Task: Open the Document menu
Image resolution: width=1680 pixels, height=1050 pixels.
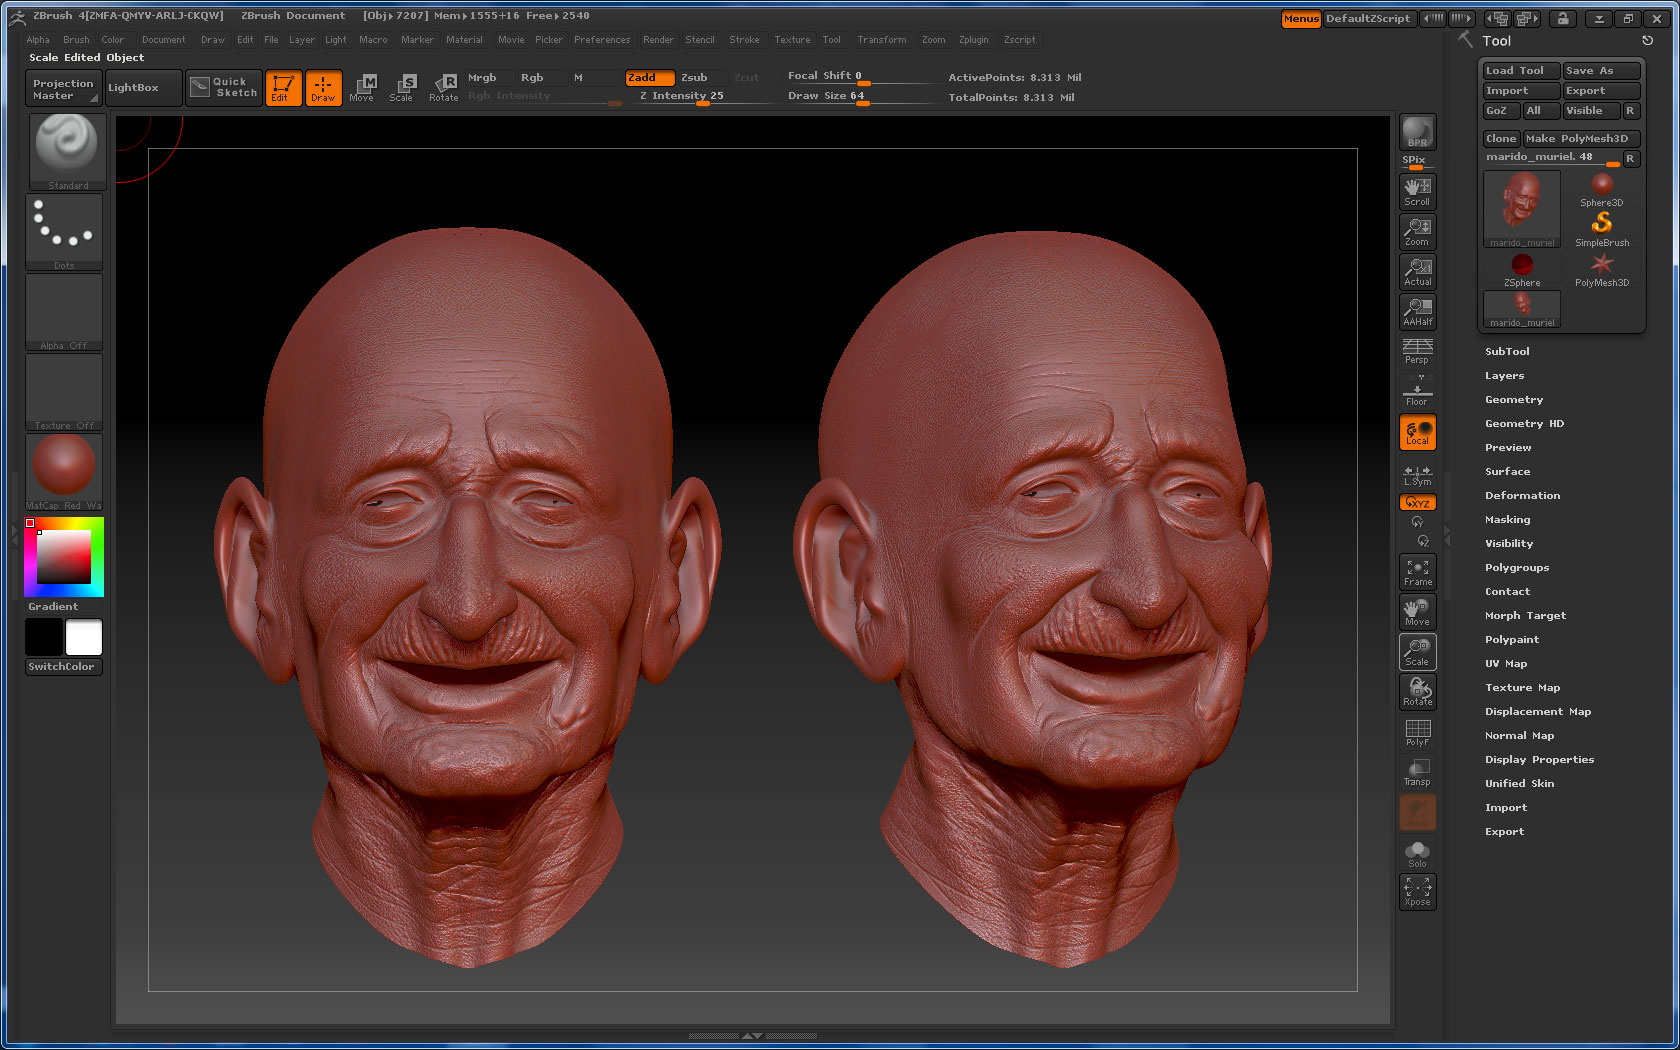Action: click(x=163, y=40)
